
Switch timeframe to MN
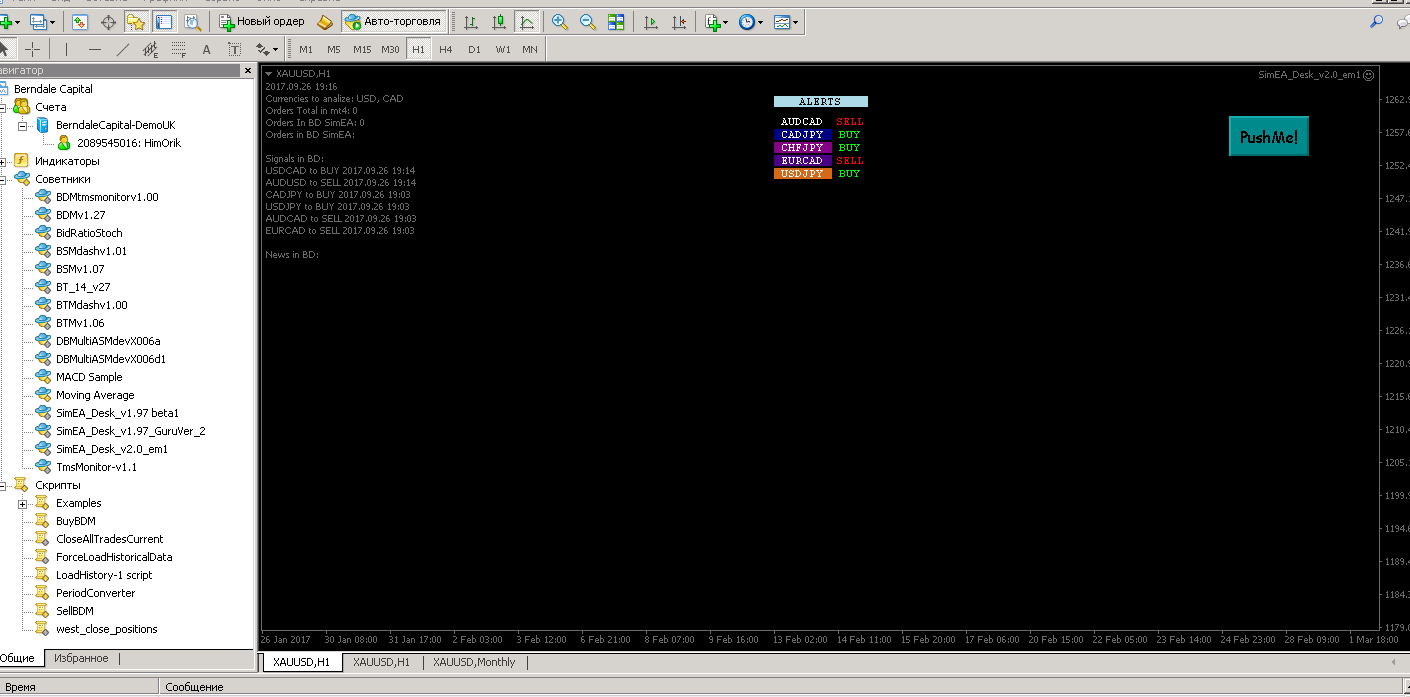point(530,49)
